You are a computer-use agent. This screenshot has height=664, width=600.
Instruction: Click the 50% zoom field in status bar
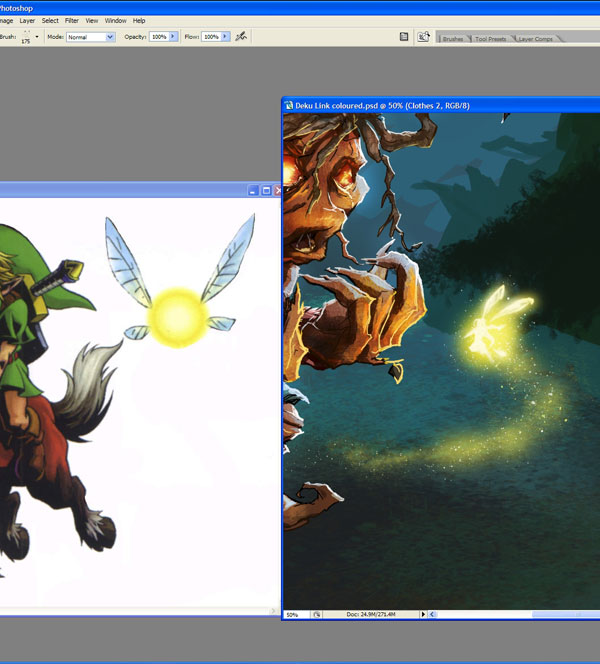[x=297, y=614]
